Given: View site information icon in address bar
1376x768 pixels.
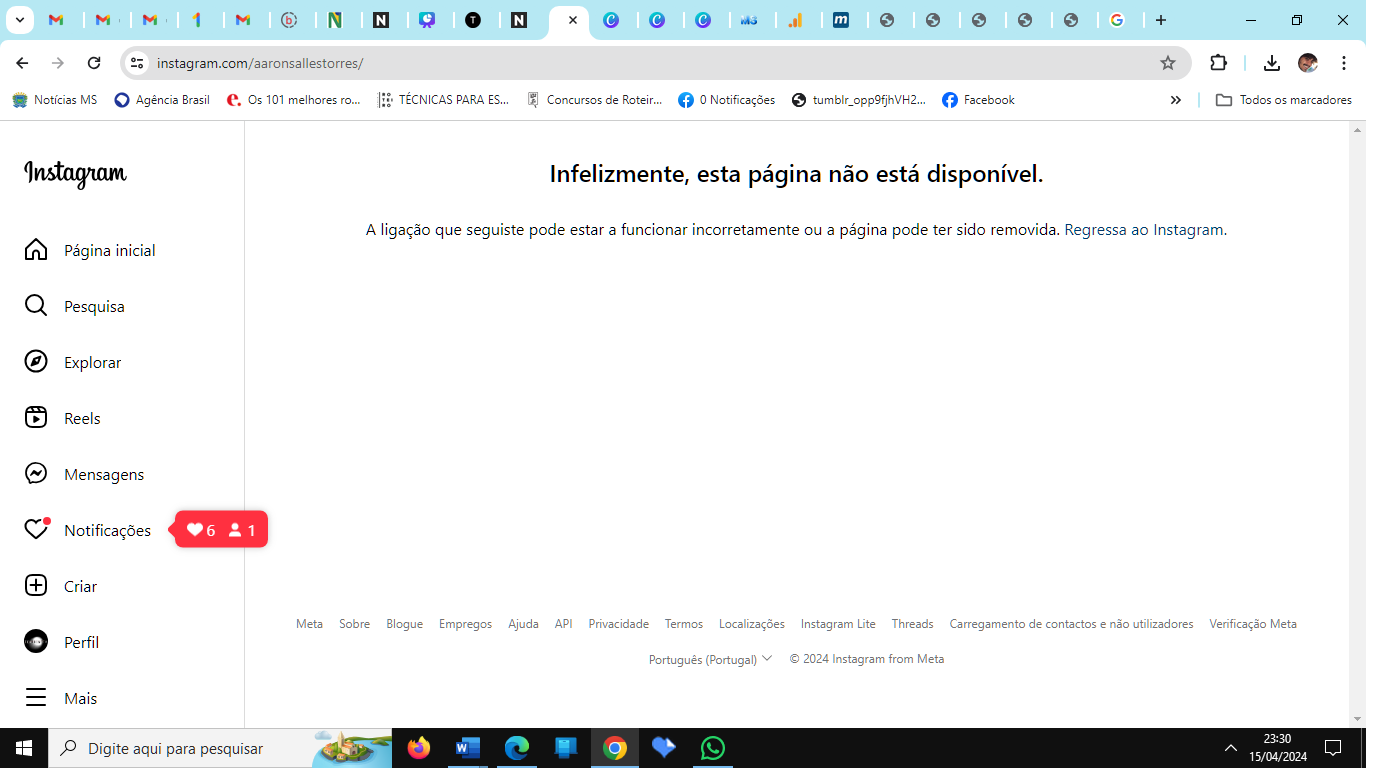Looking at the screenshot, I should click(137, 63).
